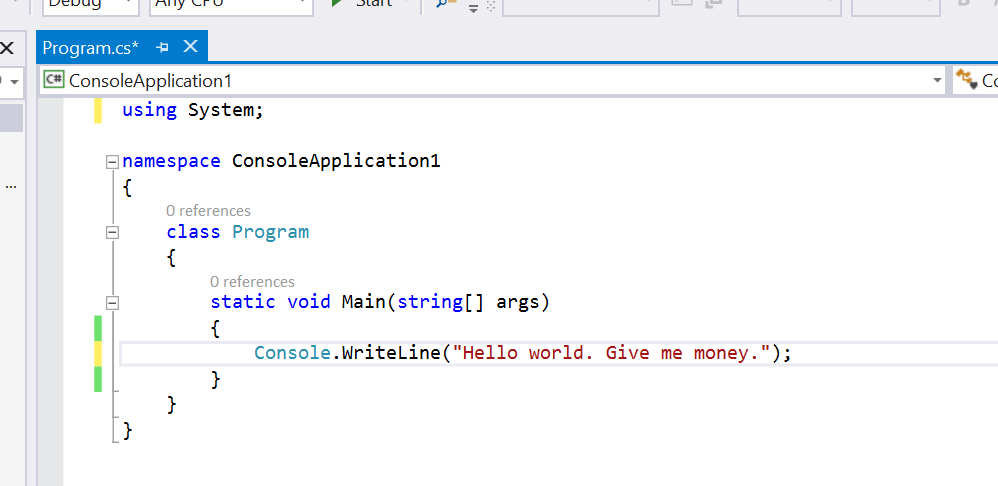The height and width of the screenshot is (486, 998).
Task: Click the 'using' keyword in line one
Action: tap(150, 110)
